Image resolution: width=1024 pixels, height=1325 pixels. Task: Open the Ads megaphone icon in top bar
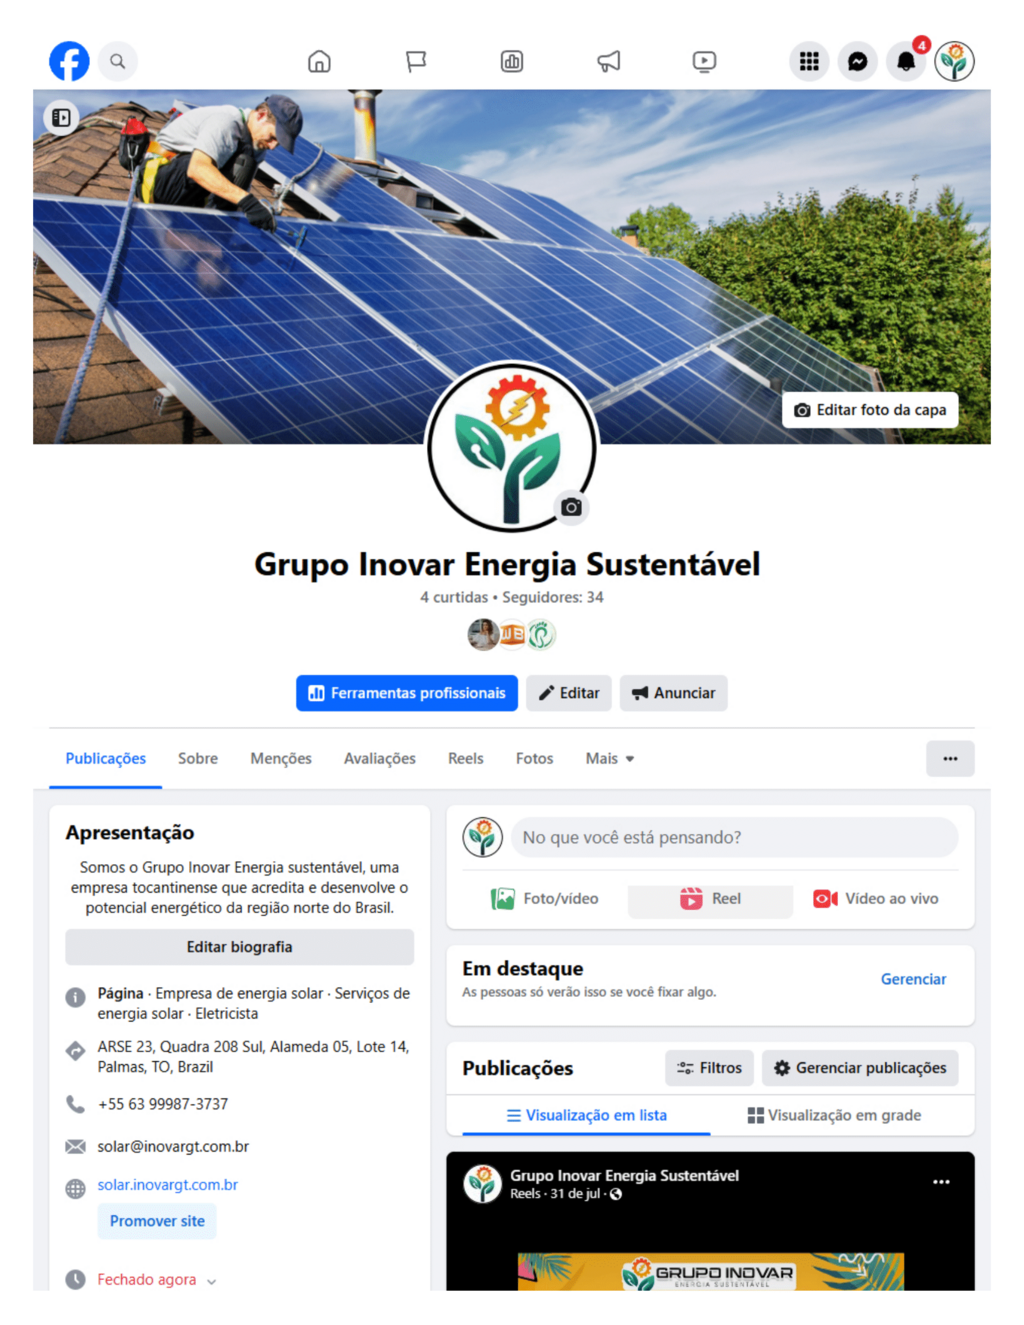click(x=608, y=61)
